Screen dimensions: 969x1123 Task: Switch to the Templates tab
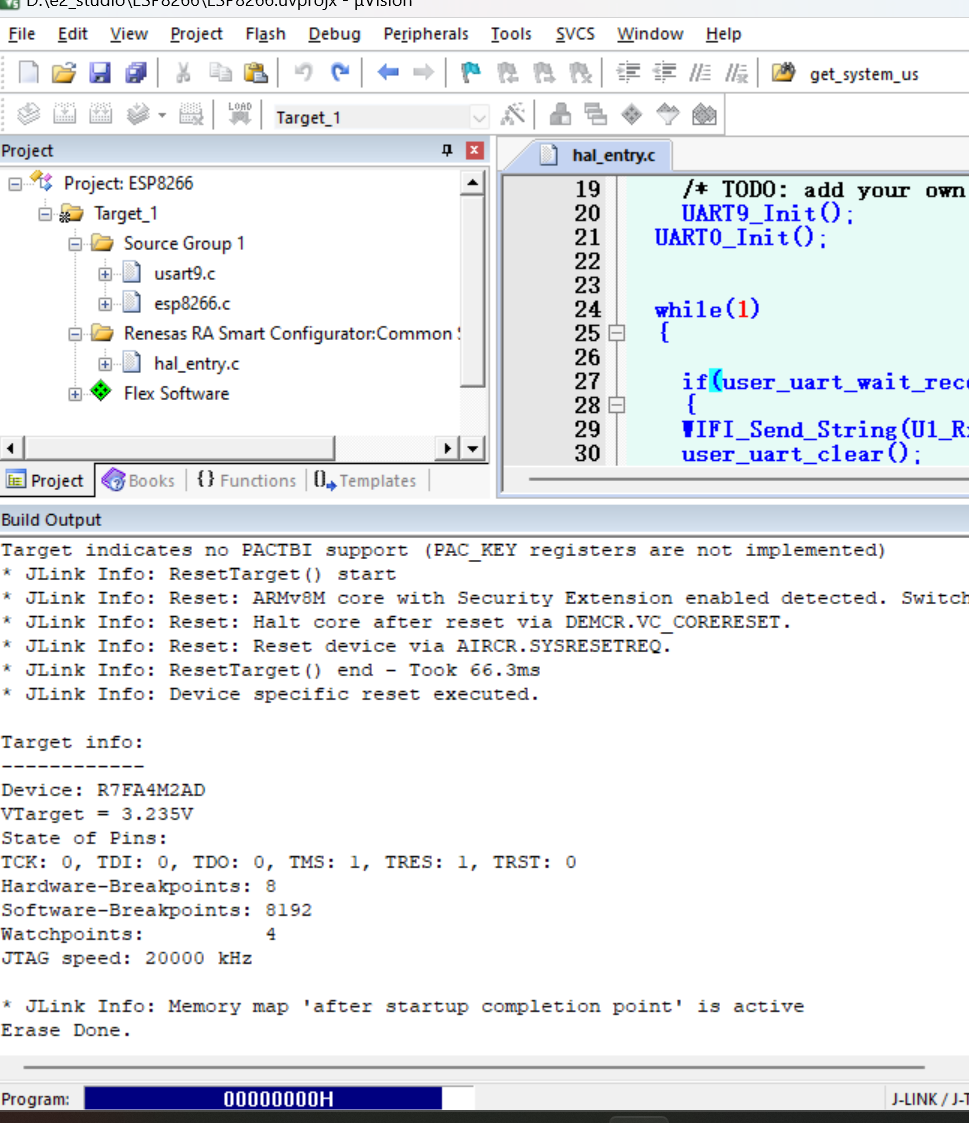[365, 481]
